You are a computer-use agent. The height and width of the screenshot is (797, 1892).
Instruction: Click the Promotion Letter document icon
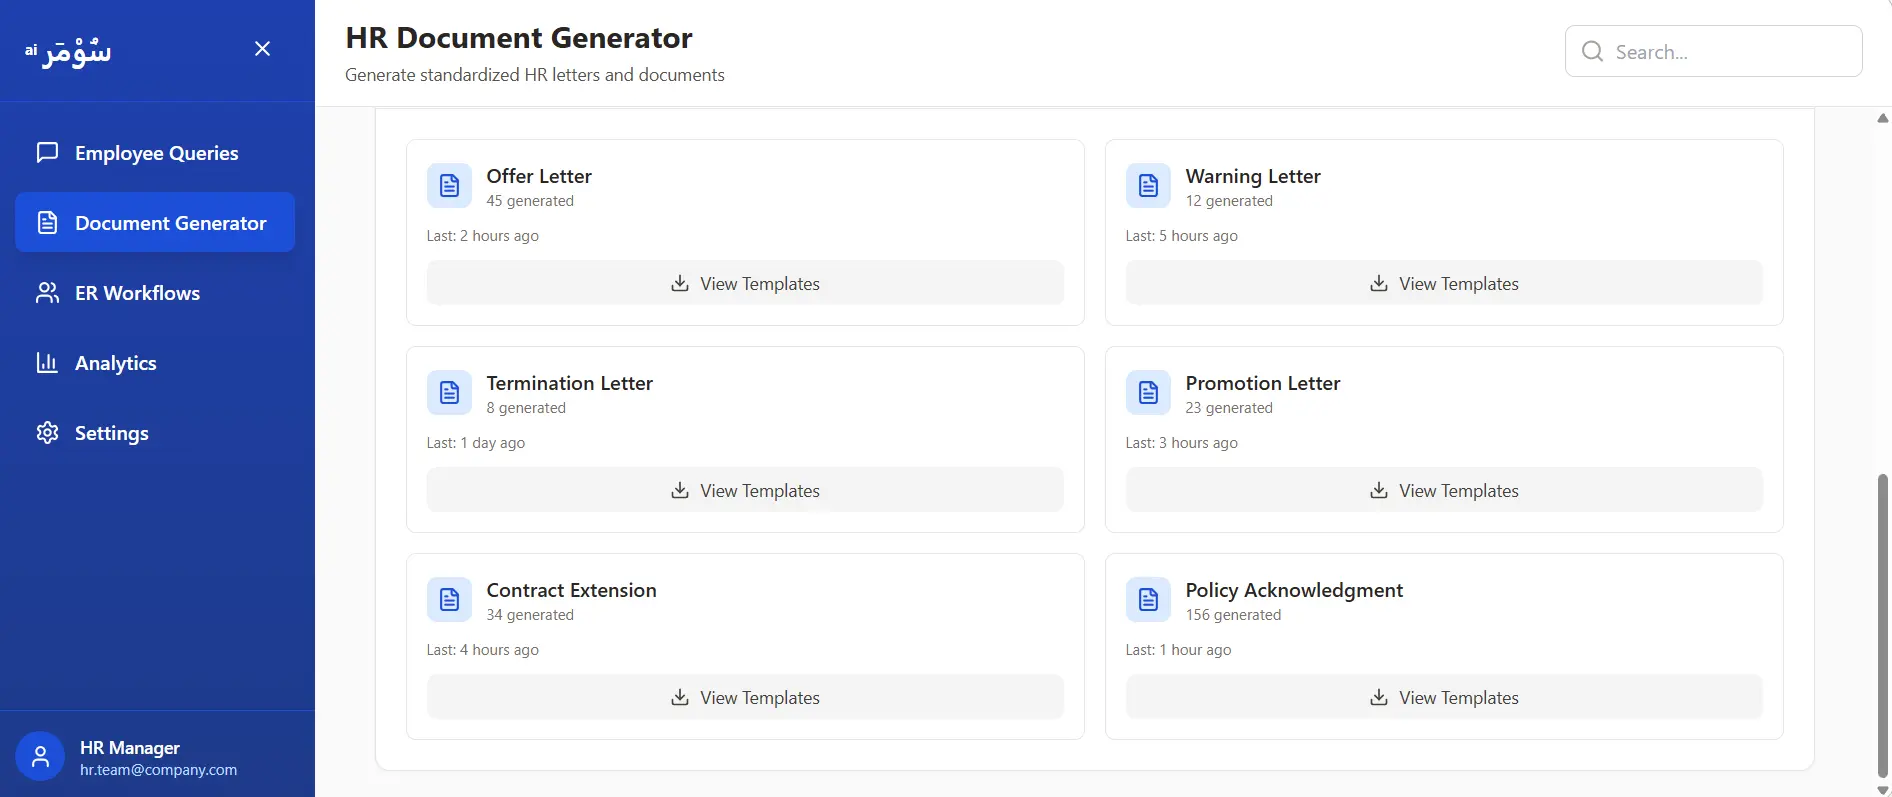(x=1147, y=392)
